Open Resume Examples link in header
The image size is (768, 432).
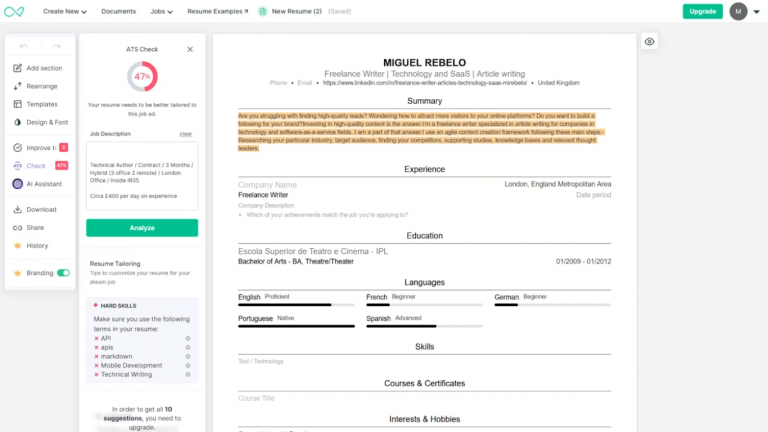point(217,11)
